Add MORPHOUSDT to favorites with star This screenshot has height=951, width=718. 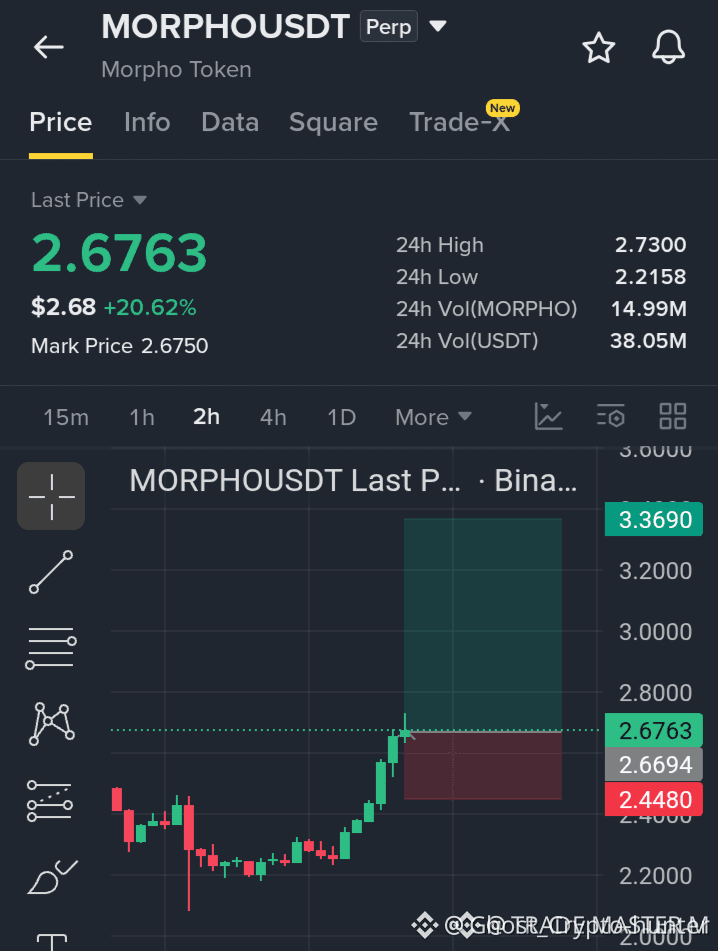coord(599,48)
